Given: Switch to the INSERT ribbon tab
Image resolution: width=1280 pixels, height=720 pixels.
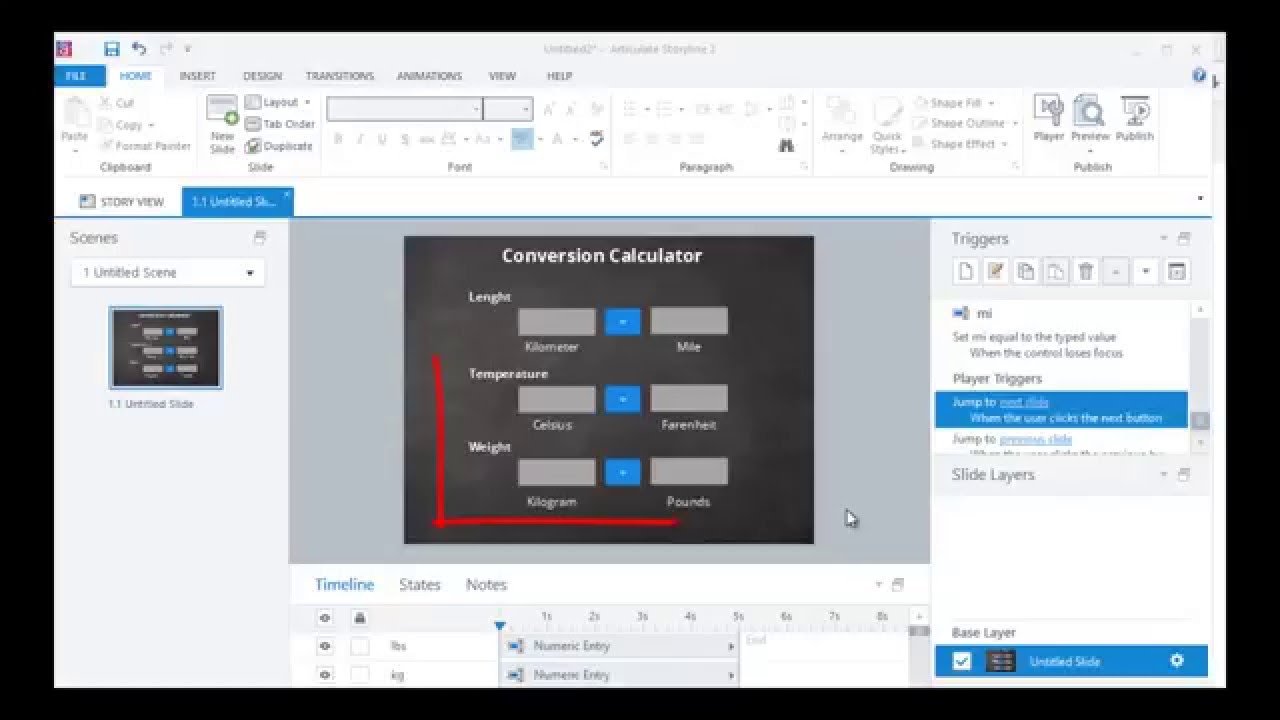Looking at the screenshot, I should point(197,76).
